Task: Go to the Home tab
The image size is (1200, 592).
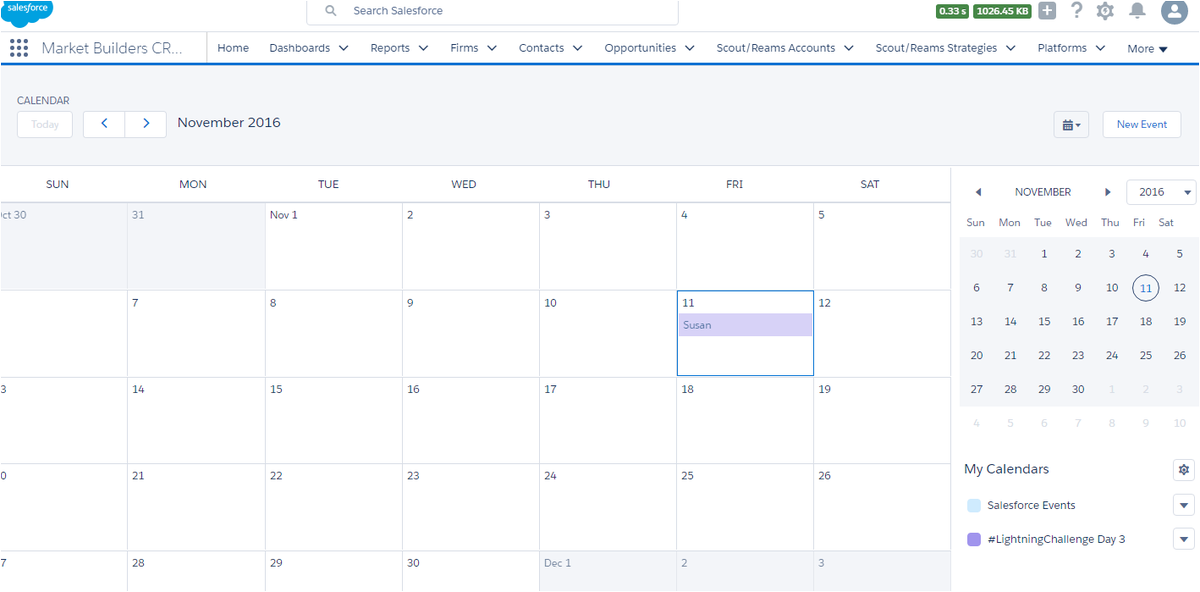Action: (233, 48)
